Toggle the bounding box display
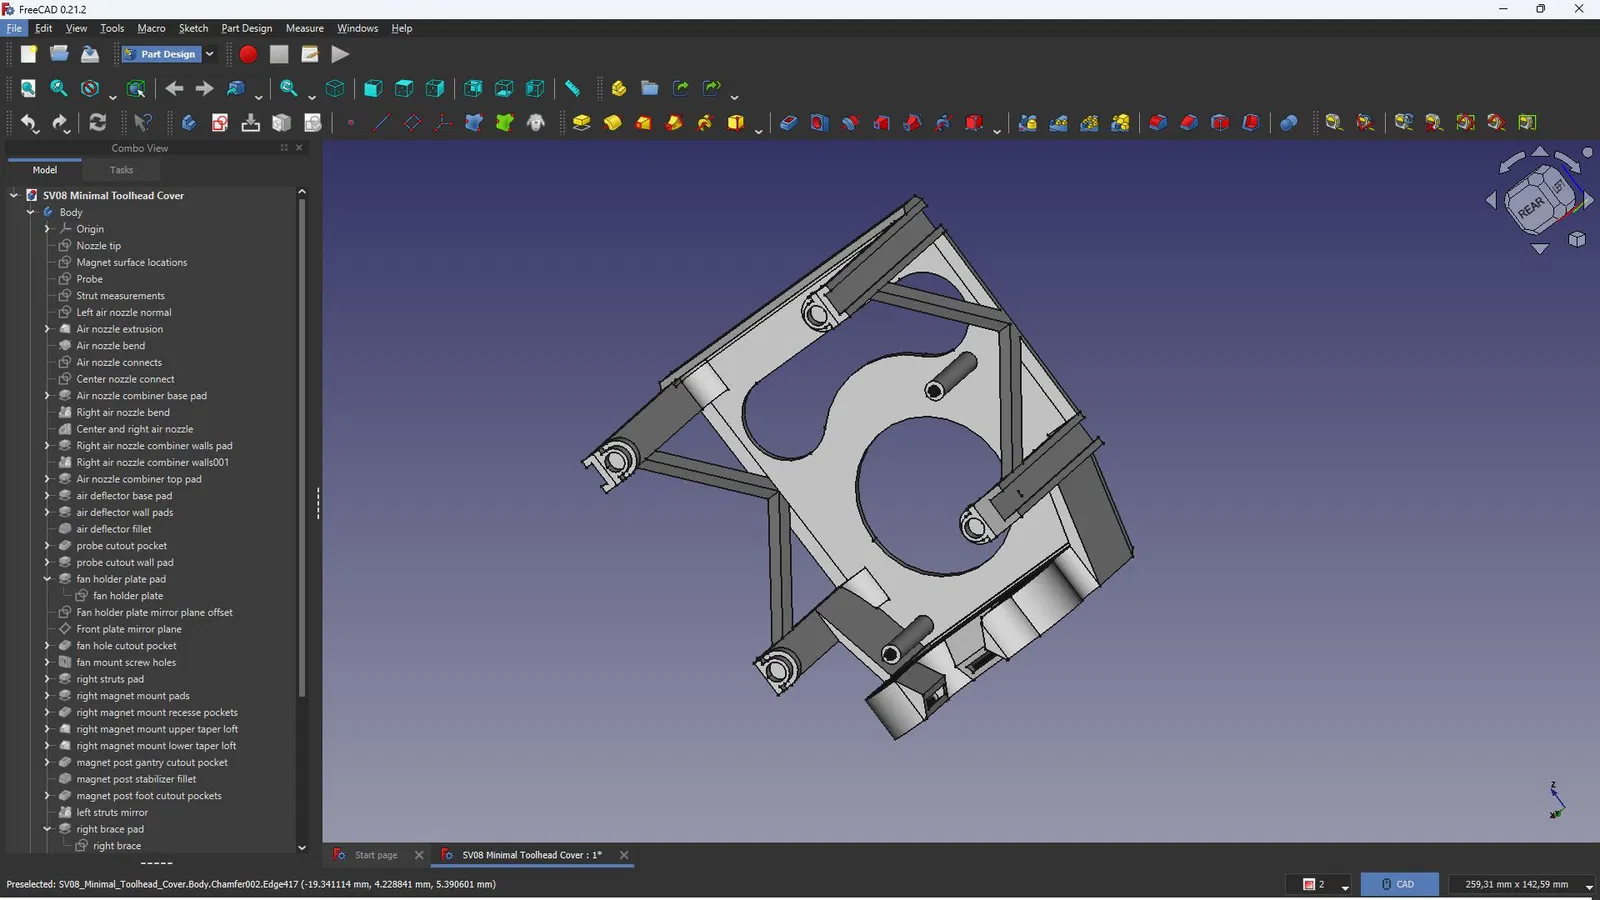Image resolution: width=1600 pixels, height=900 pixels. pos(136,88)
